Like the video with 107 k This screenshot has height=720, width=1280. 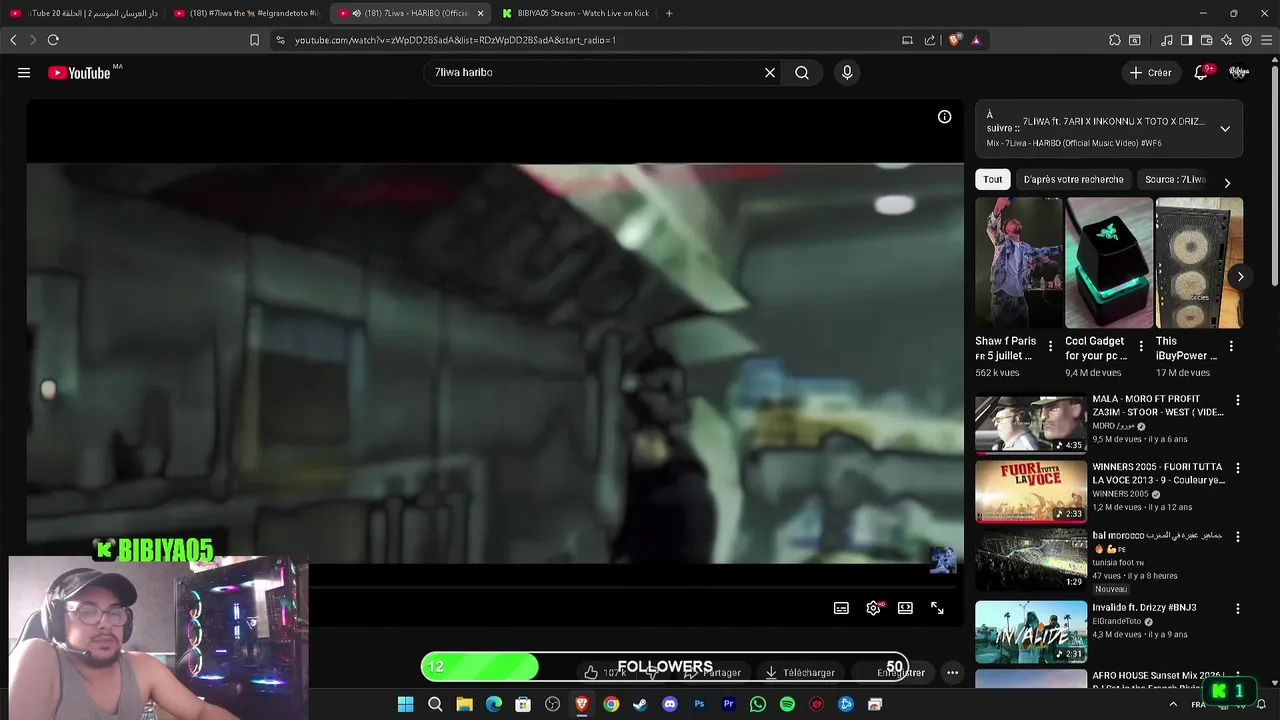point(604,673)
